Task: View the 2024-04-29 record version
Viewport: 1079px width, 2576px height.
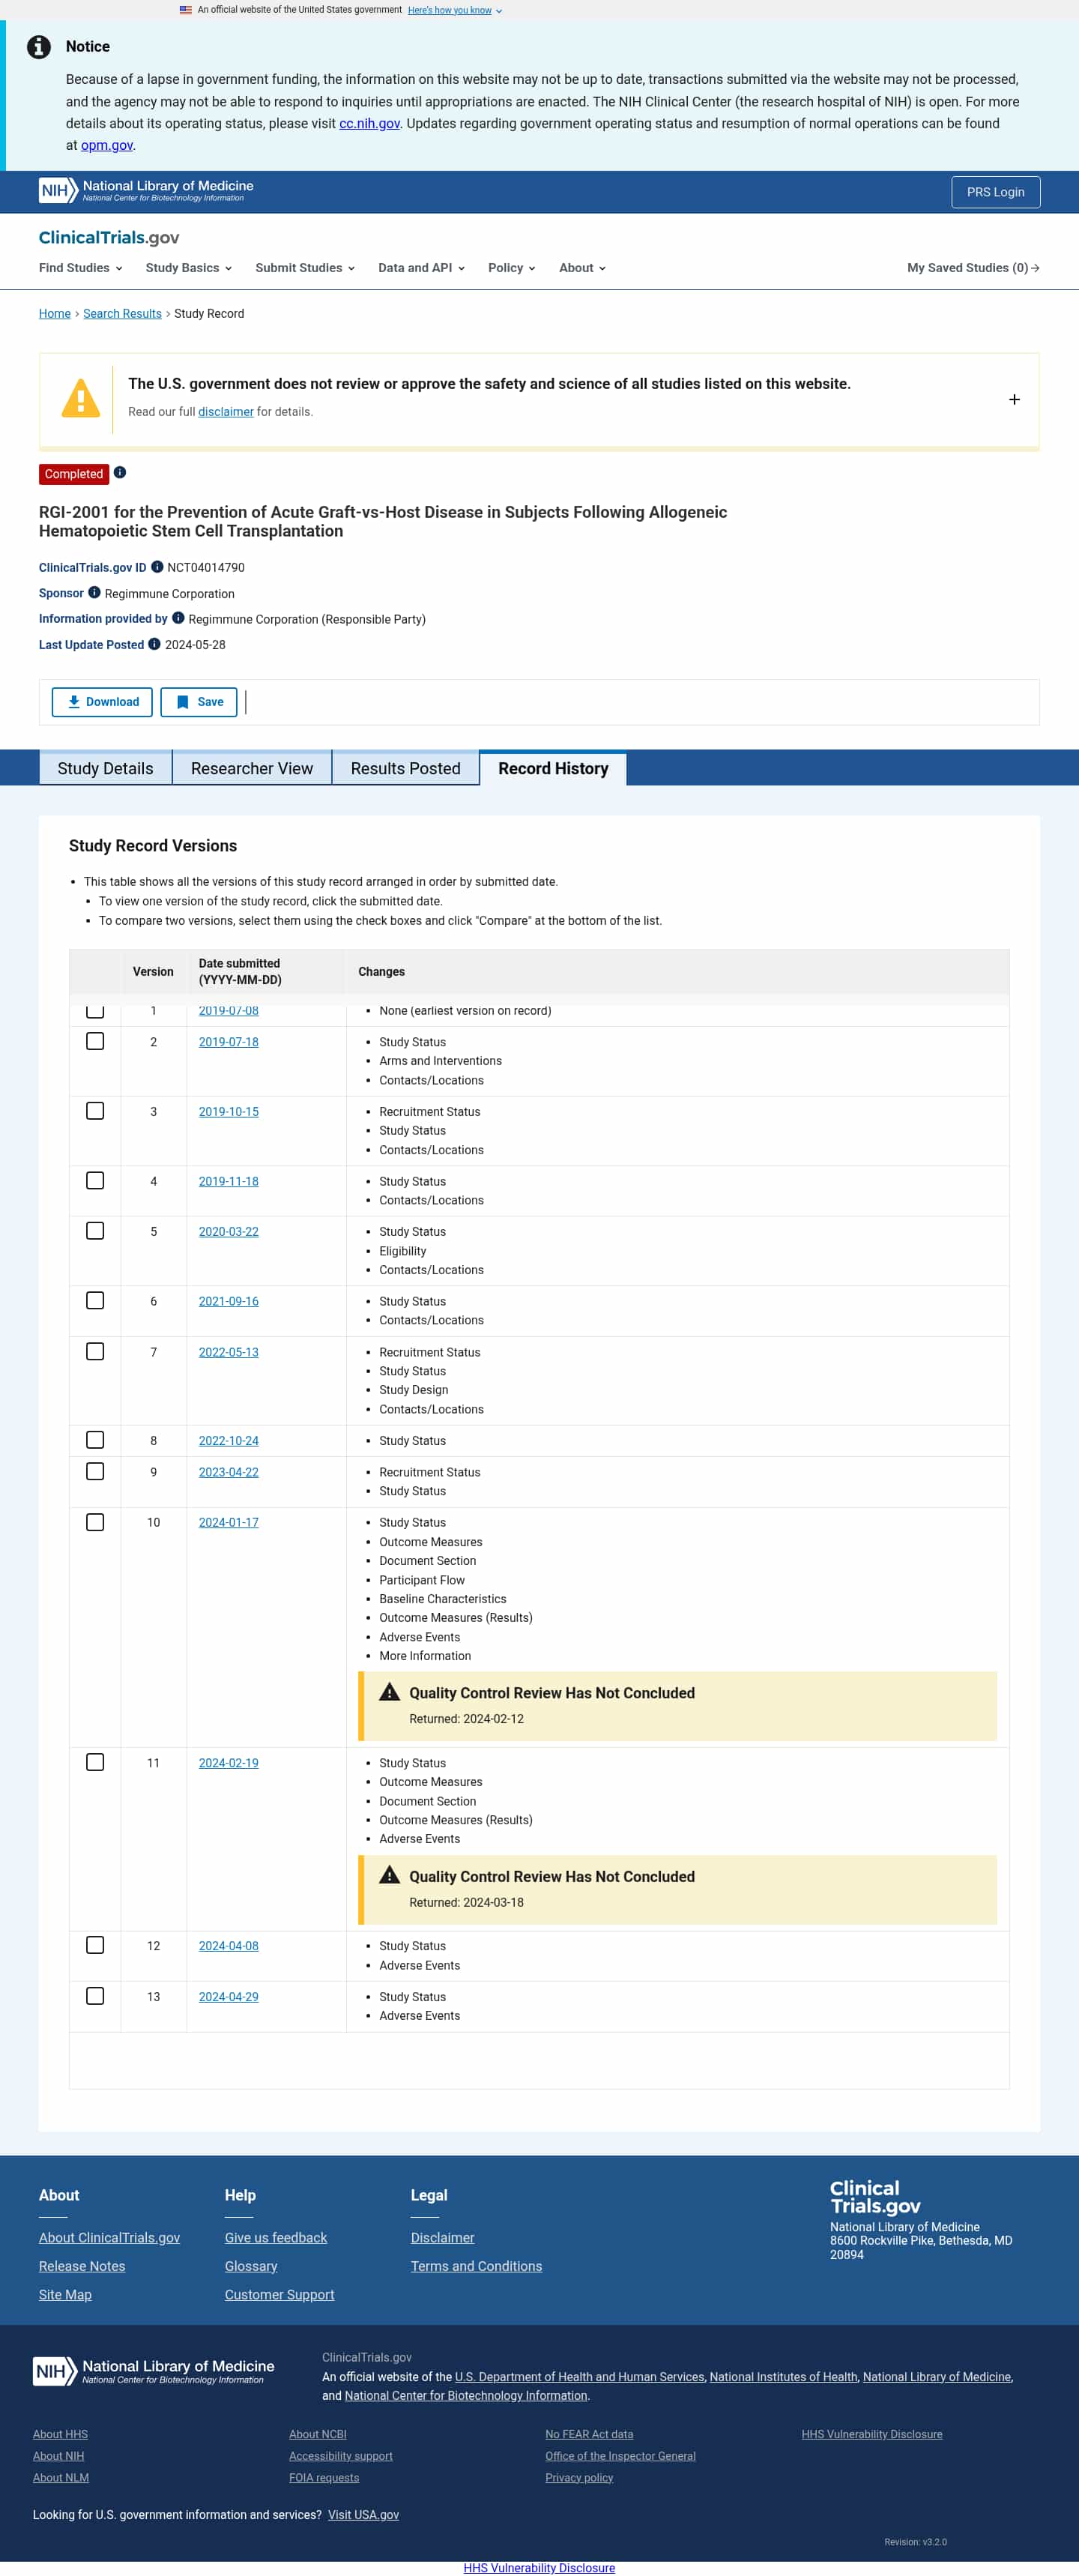Action: coord(229,1997)
